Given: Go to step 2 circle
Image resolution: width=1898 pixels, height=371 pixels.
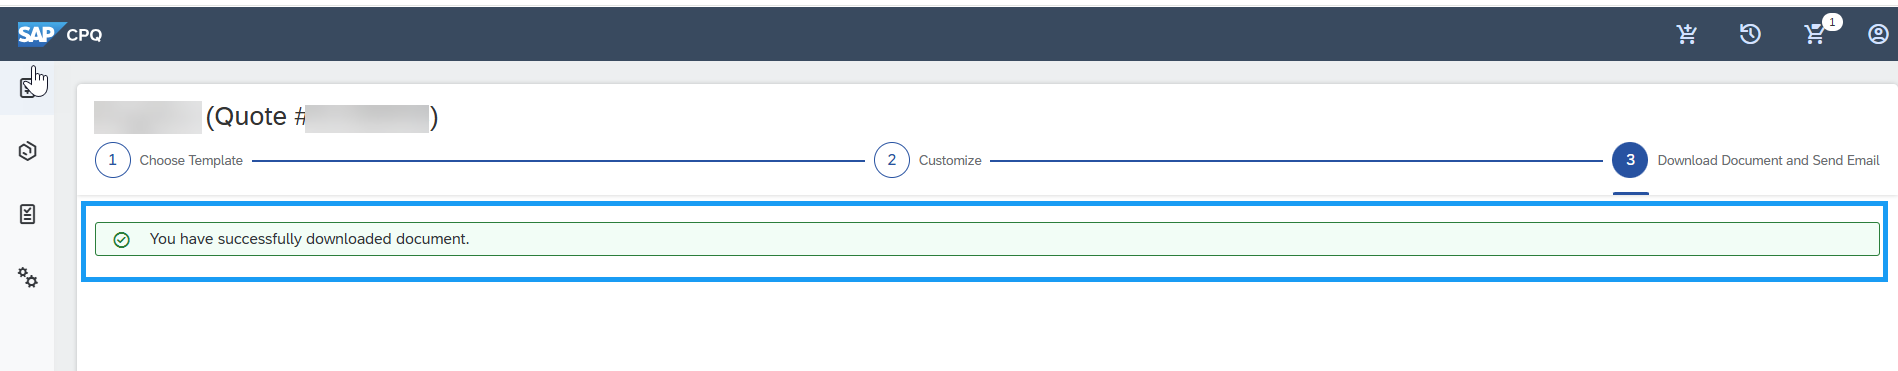Looking at the screenshot, I should (892, 160).
